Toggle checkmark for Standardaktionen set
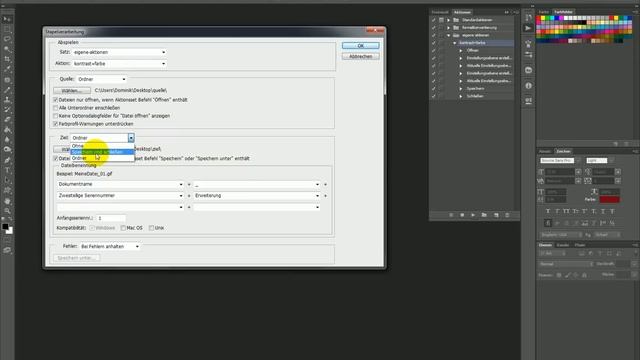This screenshot has width=640, height=360. [433, 20]
